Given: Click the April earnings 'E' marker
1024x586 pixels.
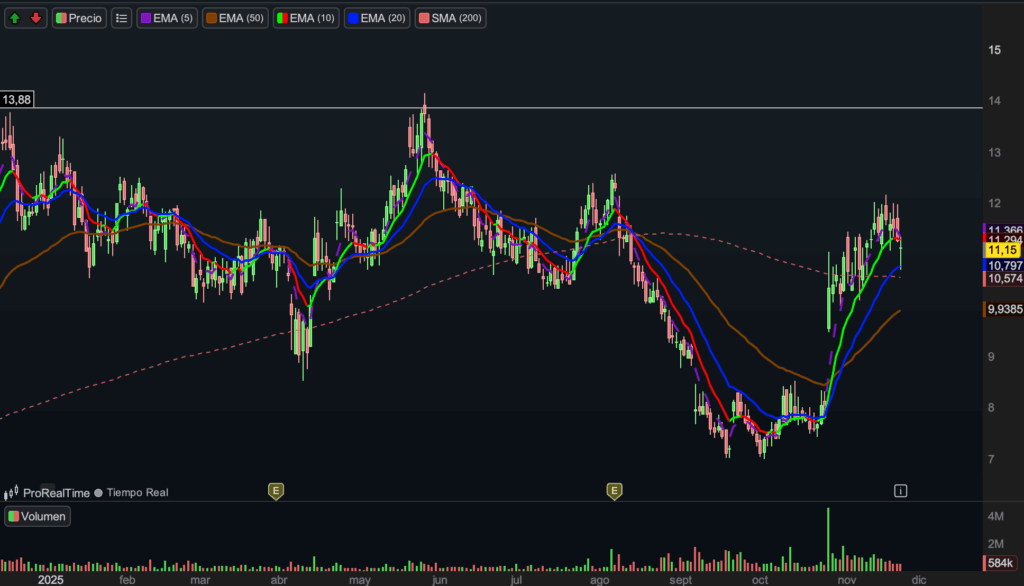Looking at the screenshot, I should (275, 490).
